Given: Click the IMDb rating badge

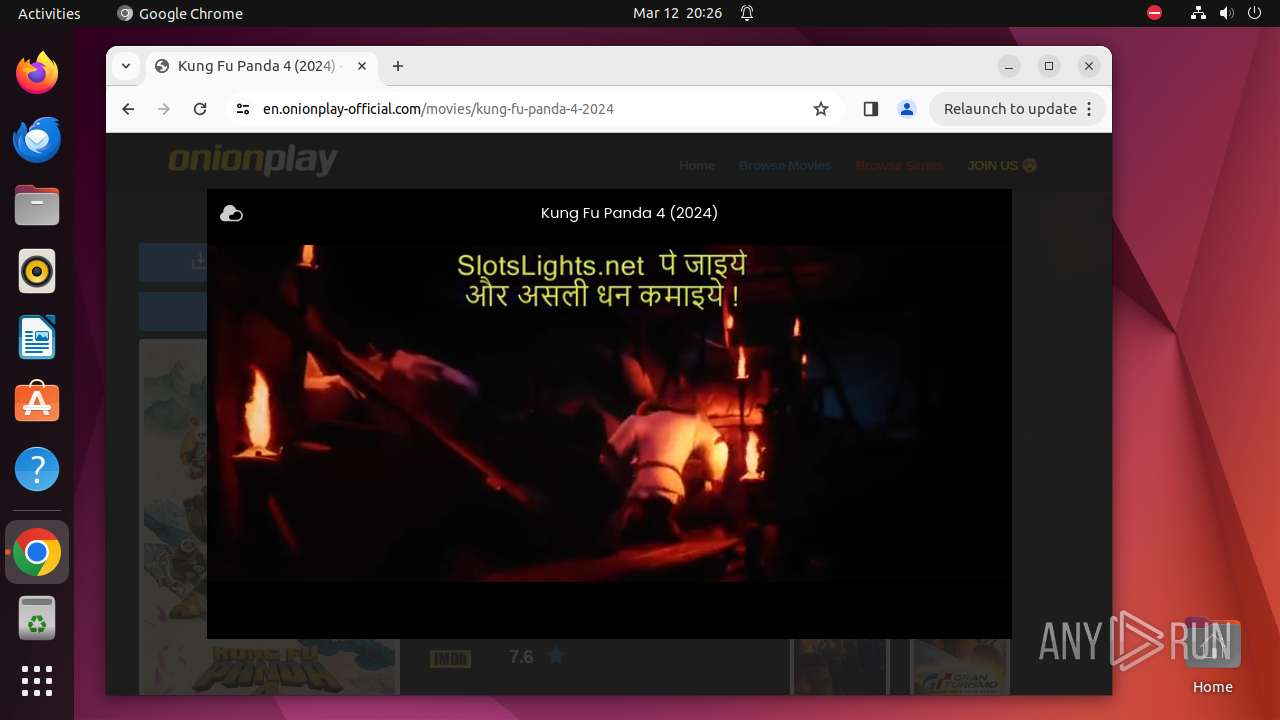Looking at the screenshot, I should click(450, 658).
